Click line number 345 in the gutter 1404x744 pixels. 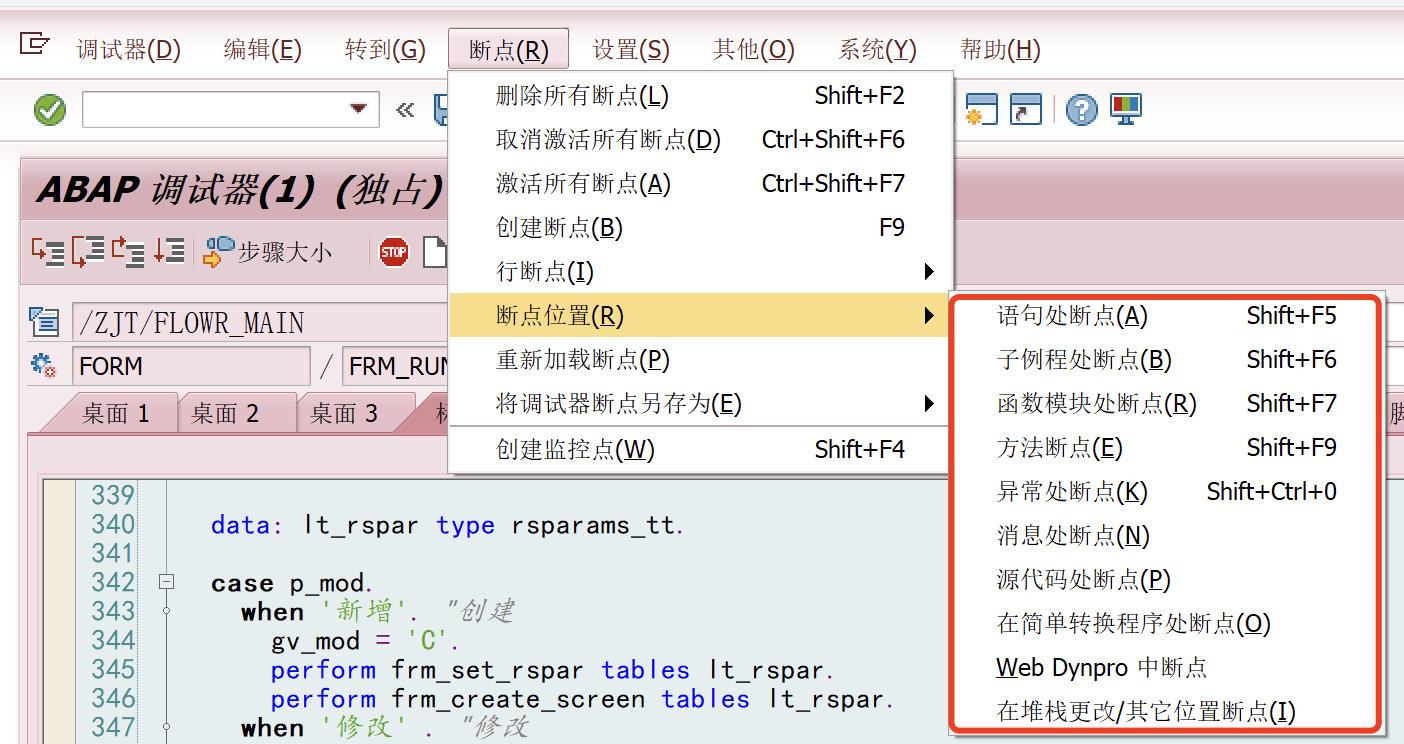pyautogui.click(x=112, y=669)
